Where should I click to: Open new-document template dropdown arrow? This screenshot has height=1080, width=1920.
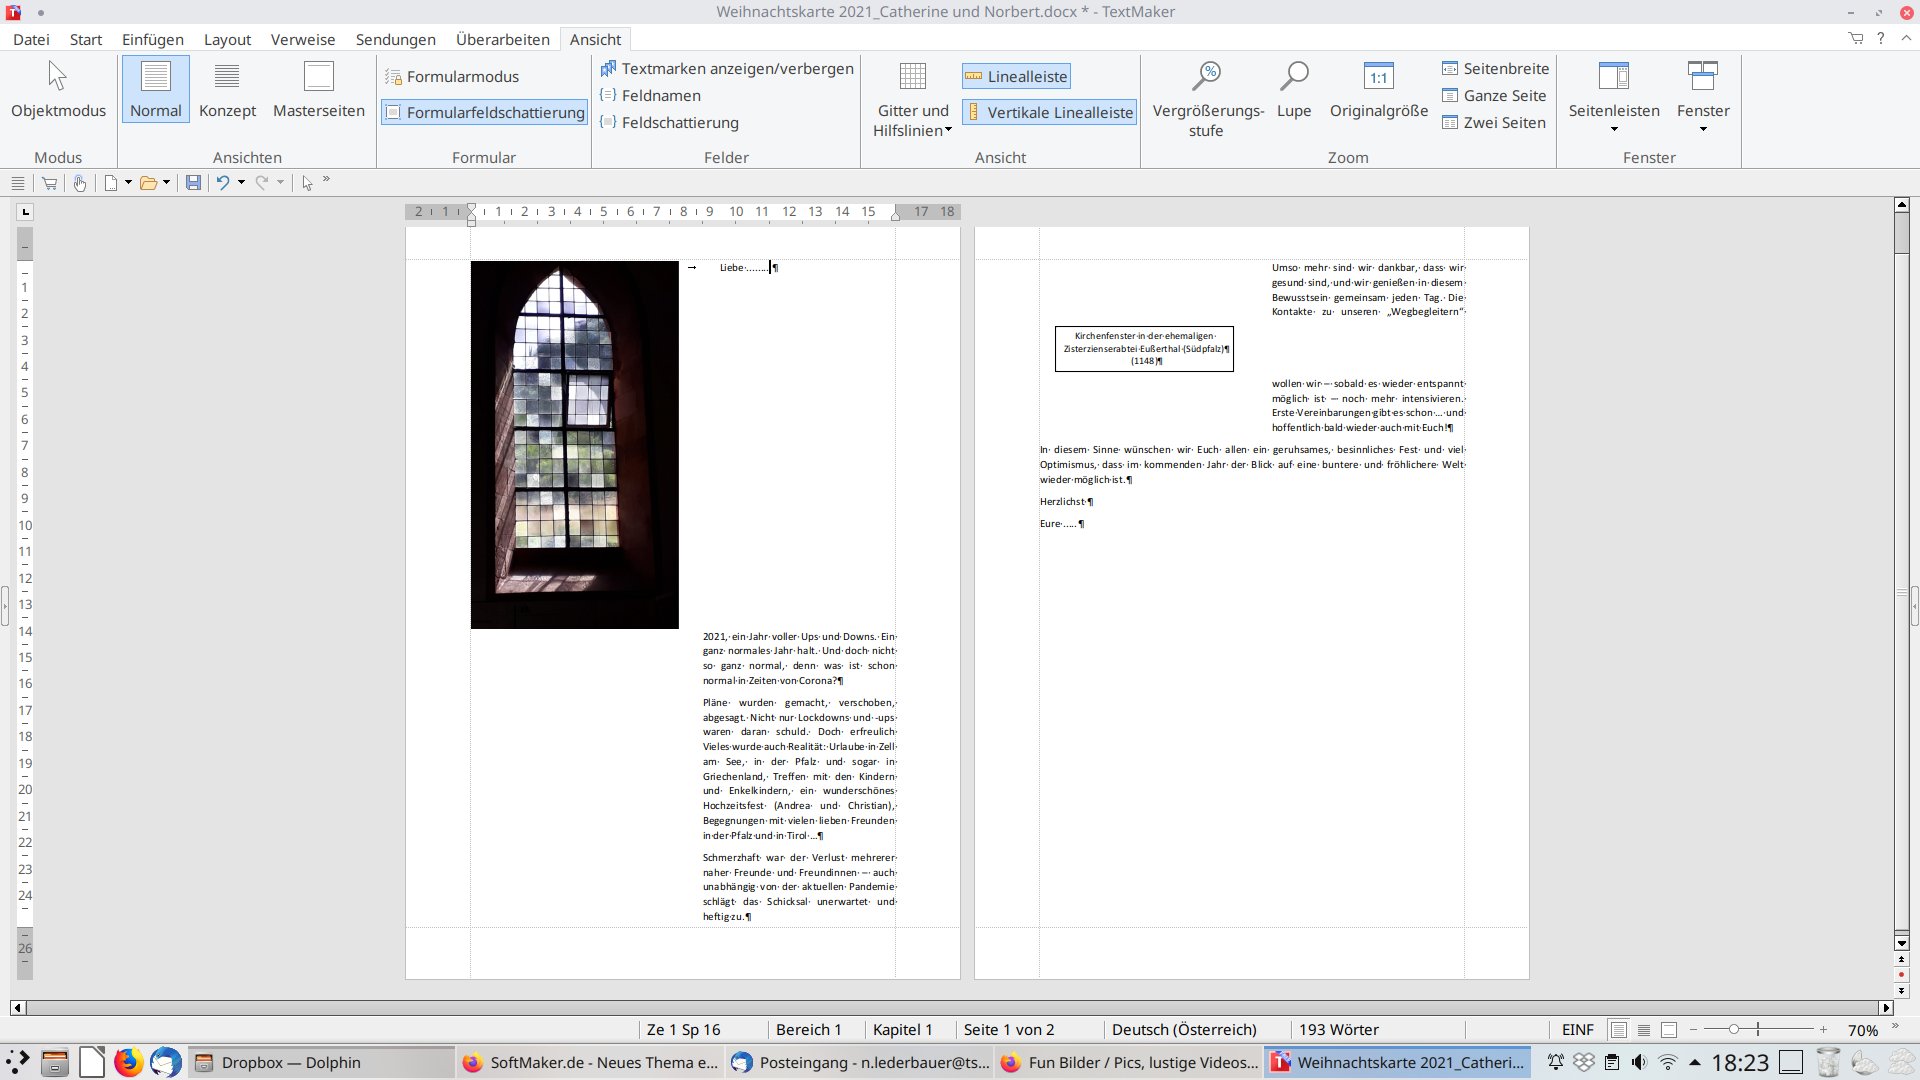128,183
